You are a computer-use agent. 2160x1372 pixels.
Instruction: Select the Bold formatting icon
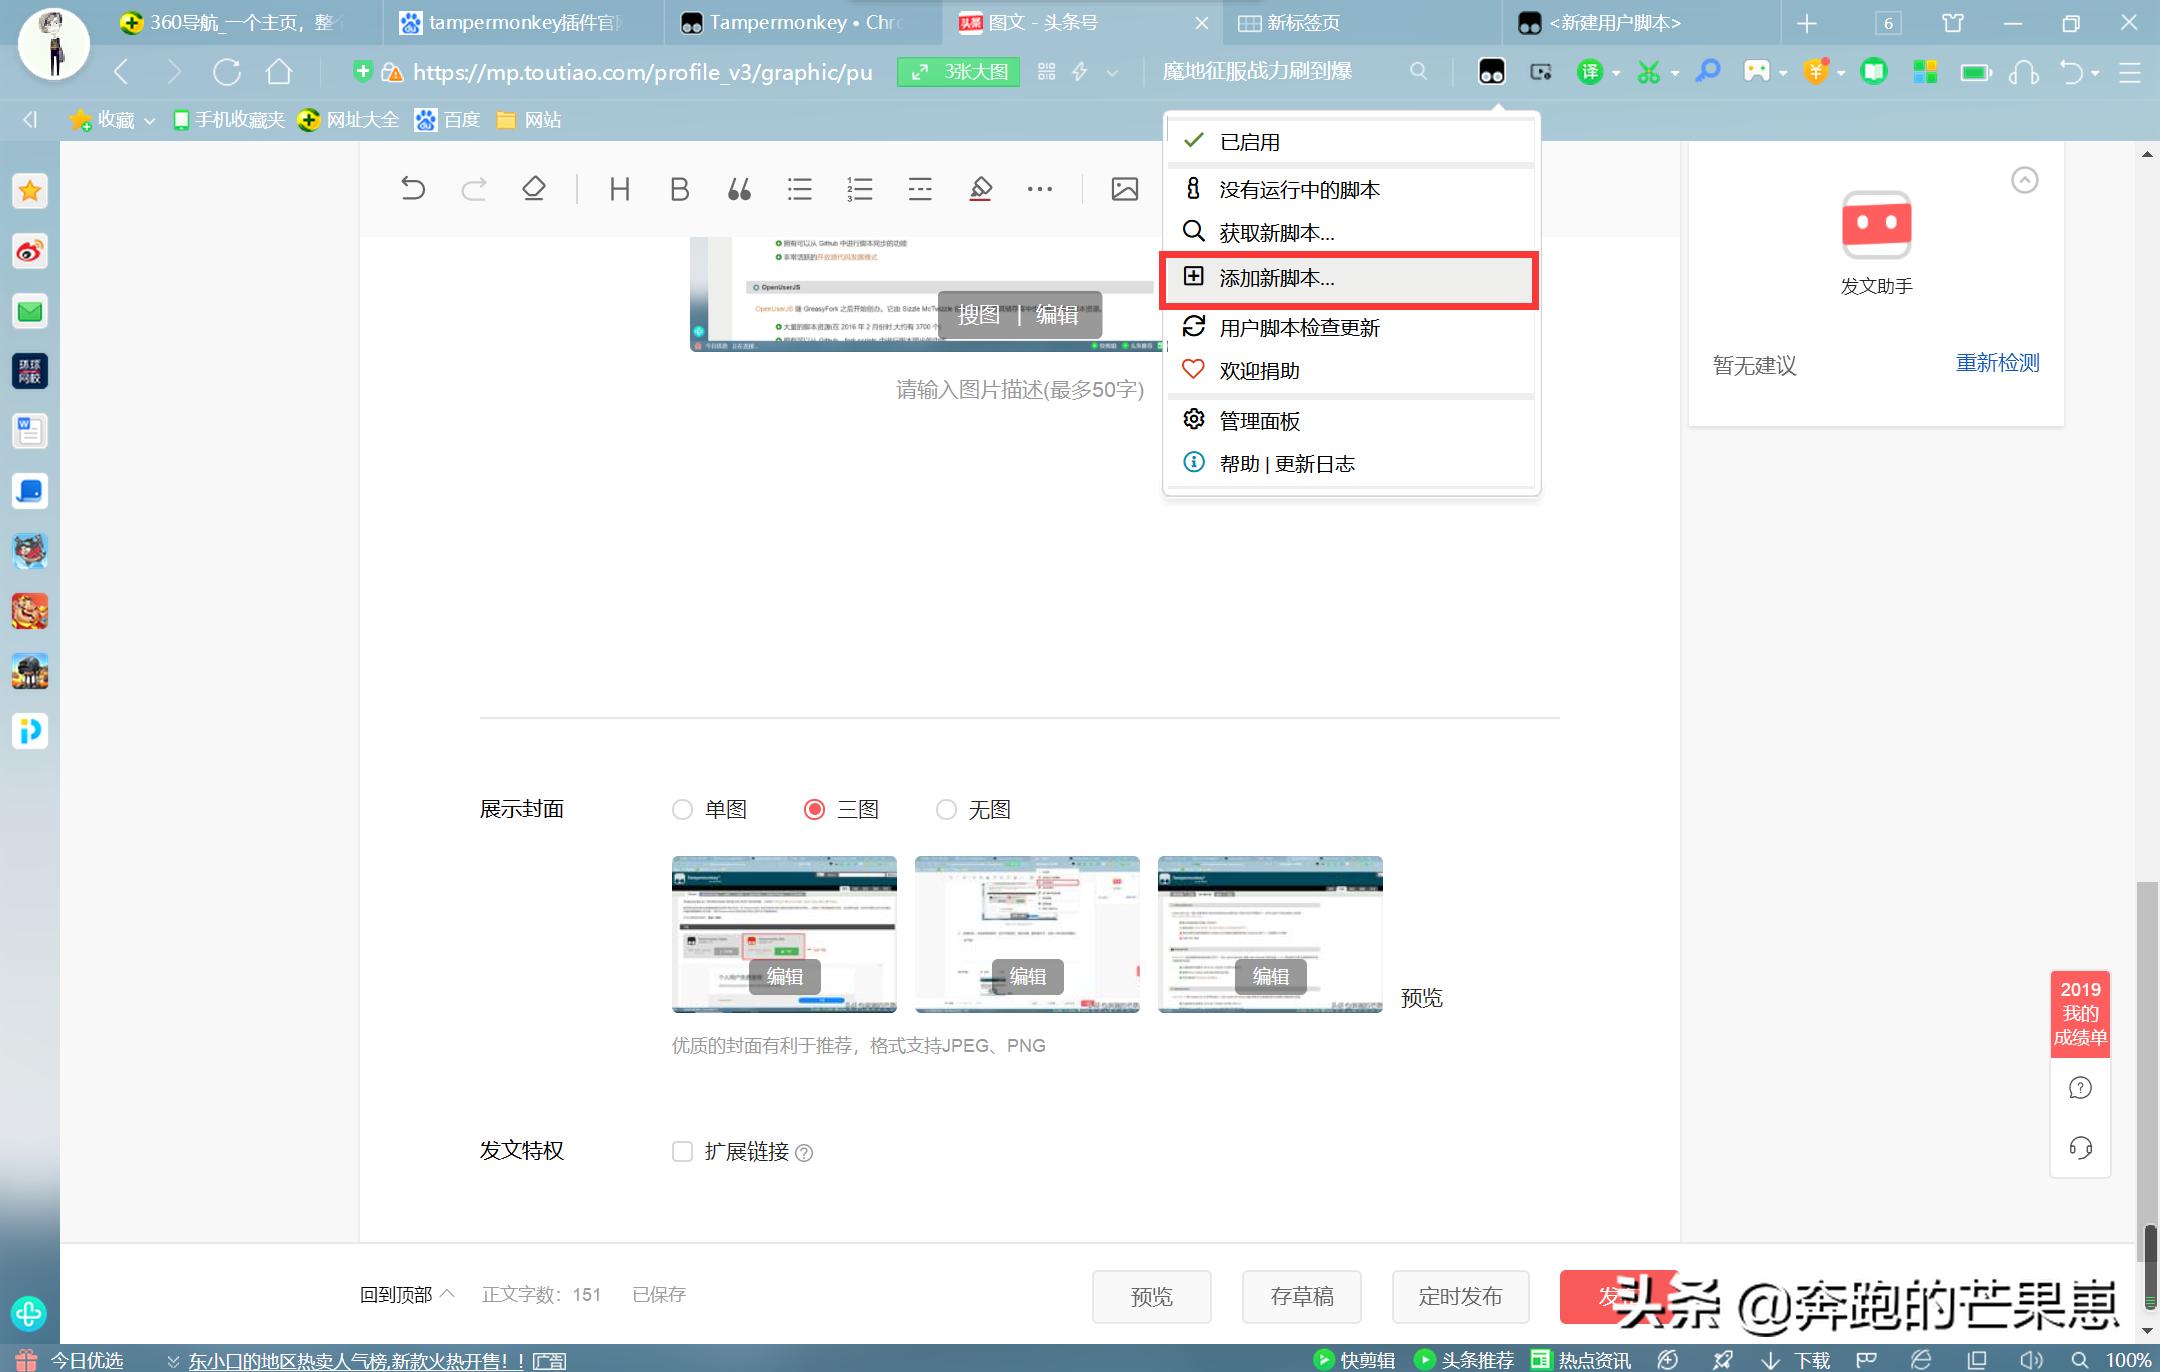pyautogui.click(x=679, y=188)
